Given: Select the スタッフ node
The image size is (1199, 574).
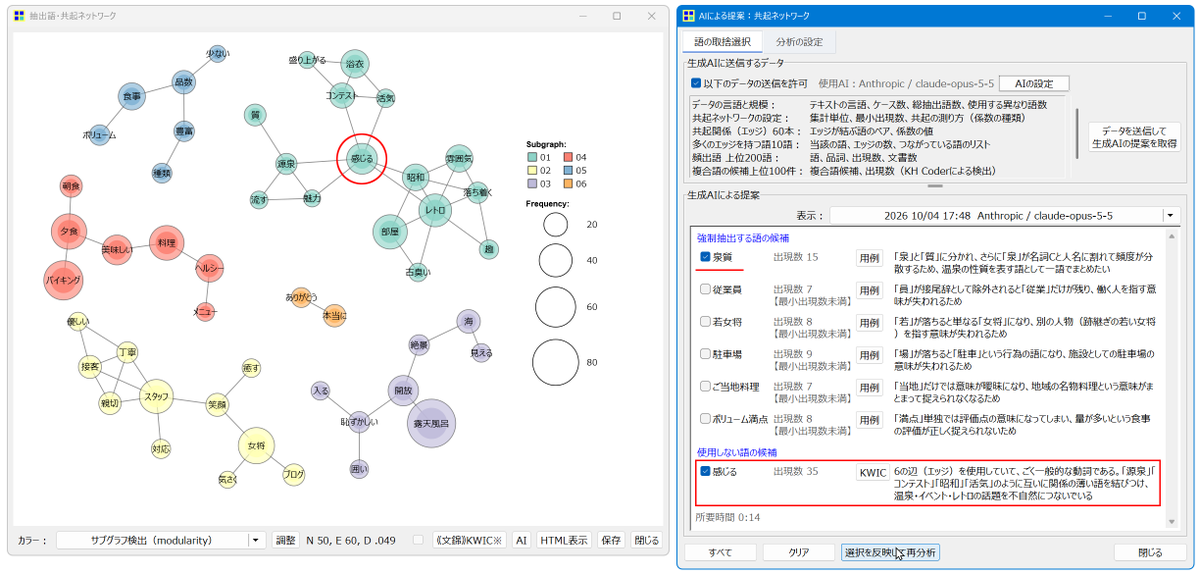Looking at the screenshot, I should click(157, 396).
